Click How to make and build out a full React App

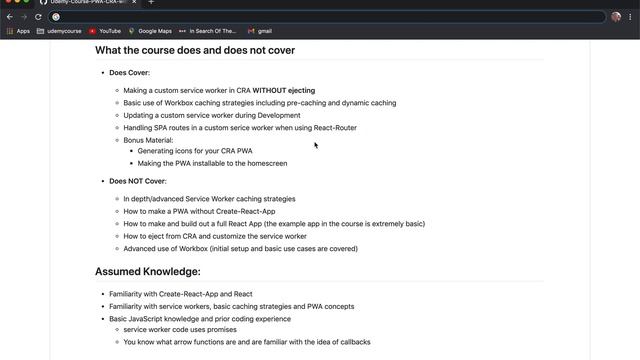click(x=274, y=224)
